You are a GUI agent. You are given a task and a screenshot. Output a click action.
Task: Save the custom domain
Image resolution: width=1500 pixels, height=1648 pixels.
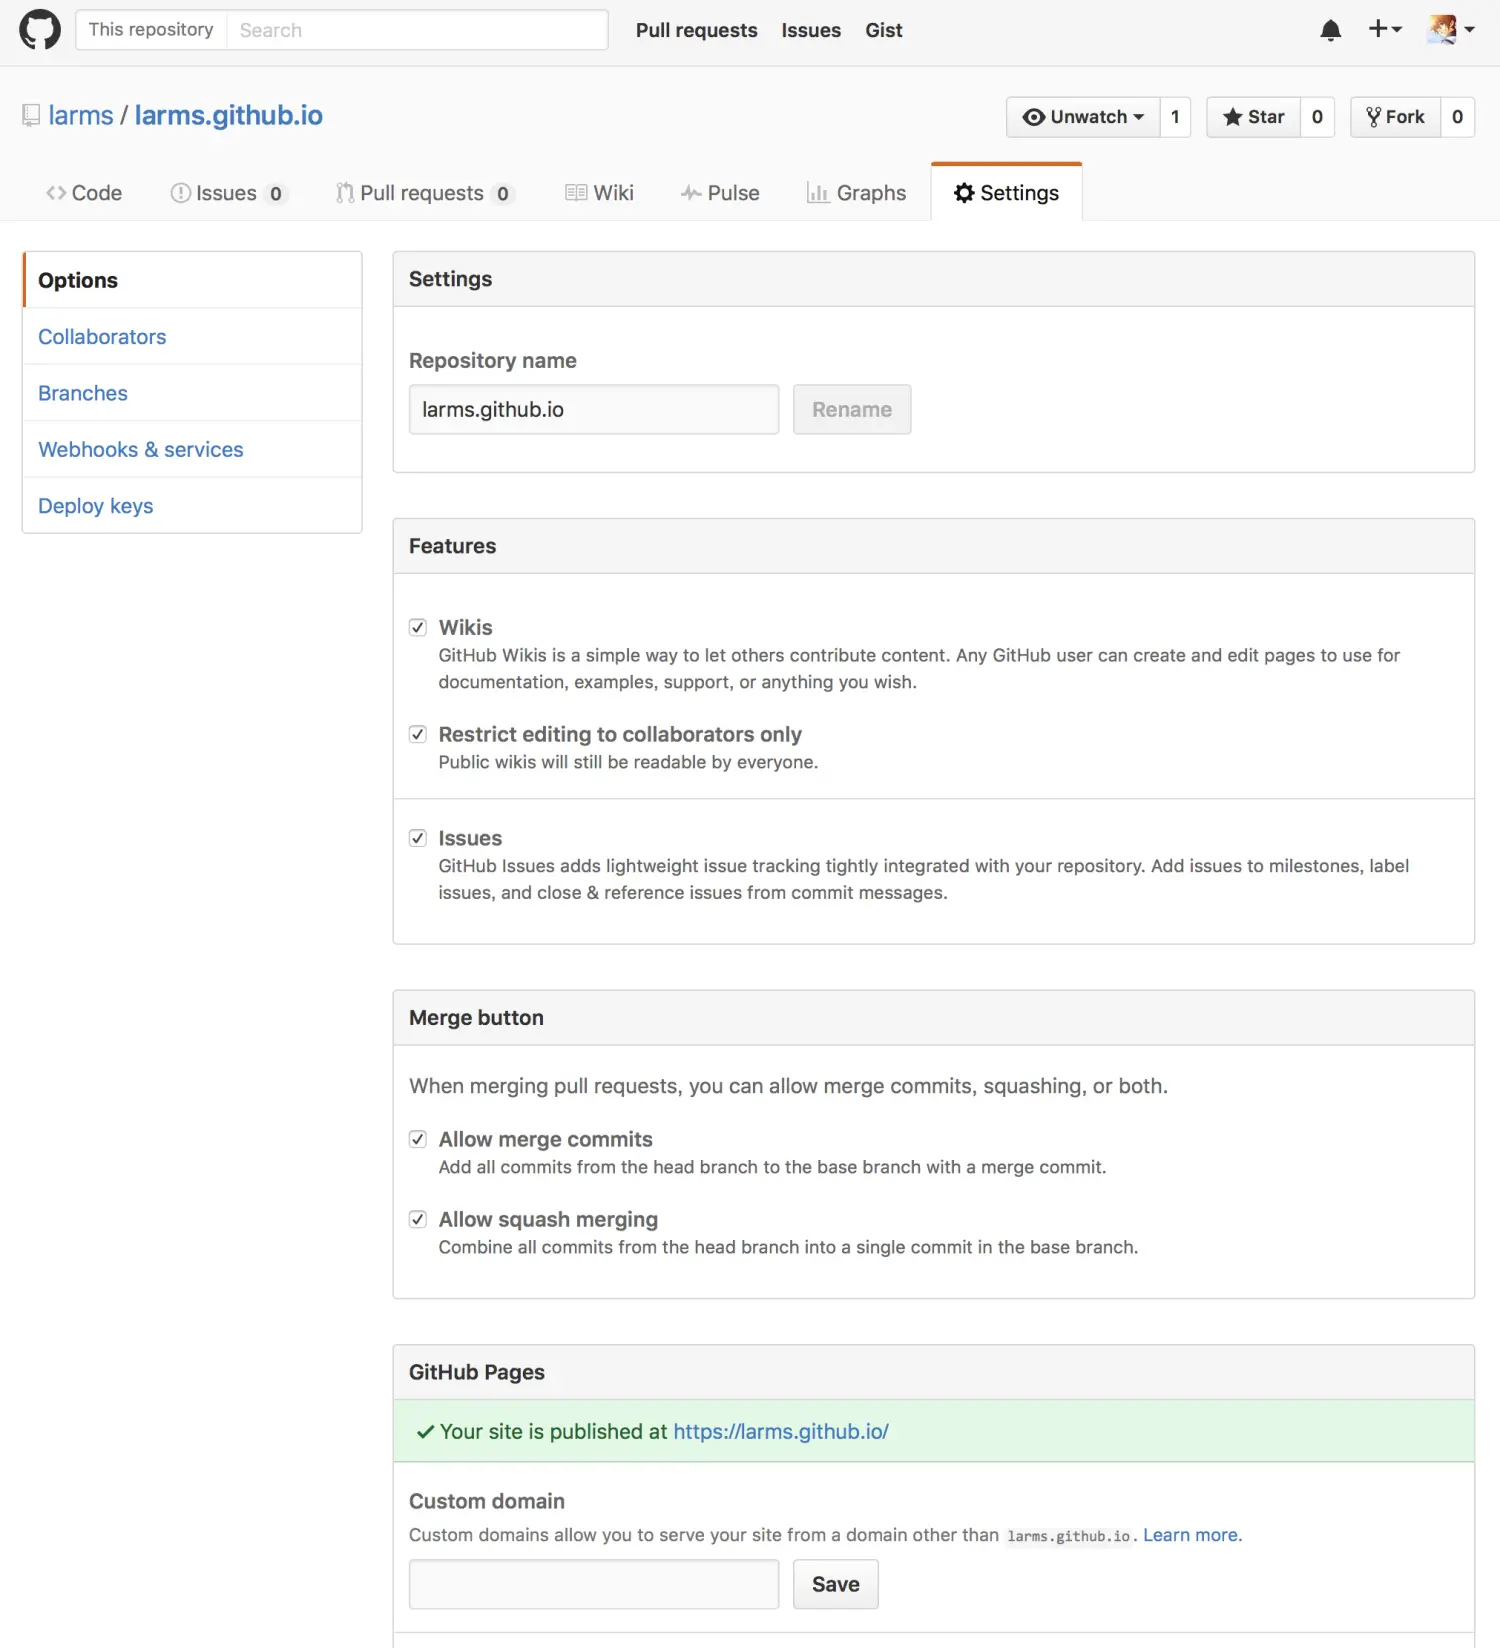(836, 1584)
